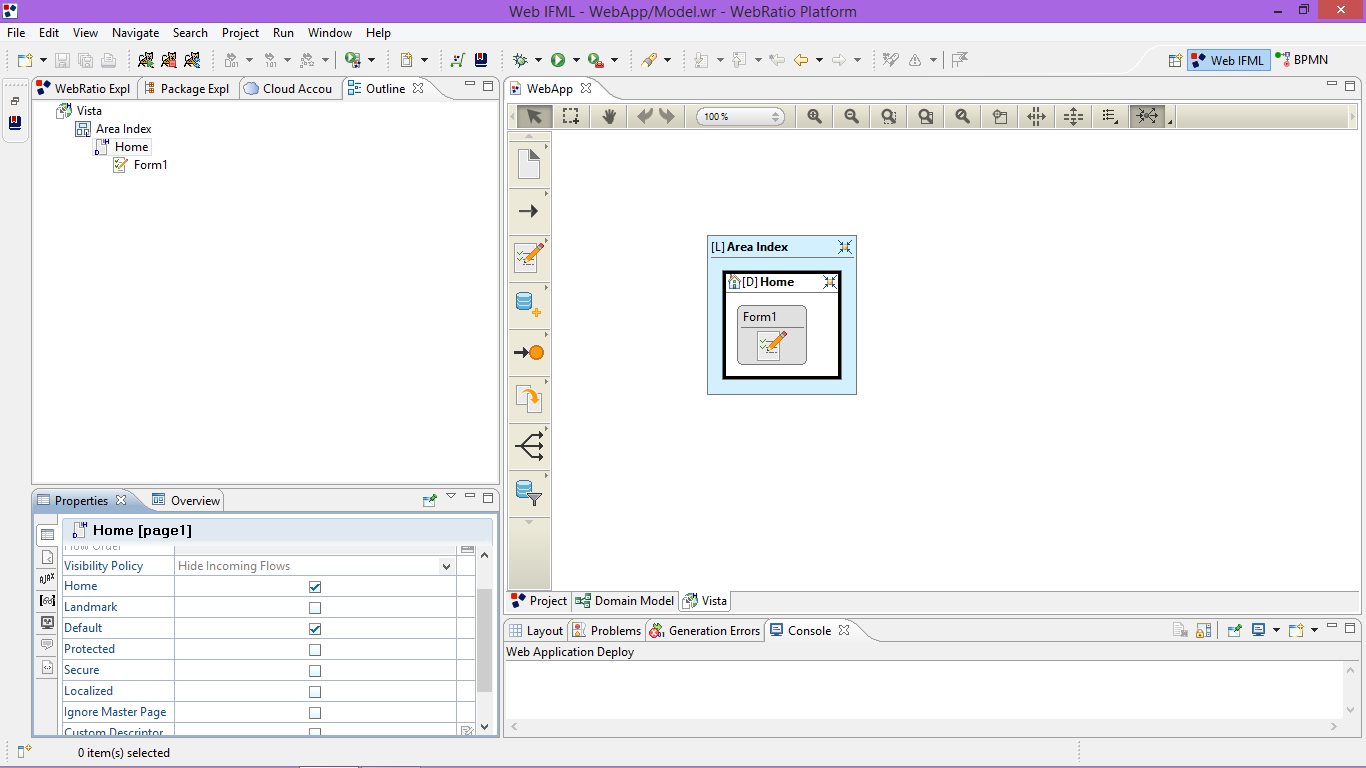Choose the database filter tool in palette
Image resolution: width=1366 pixels, height=768 pixels.
pyautogui.click(x=529, y=491)
